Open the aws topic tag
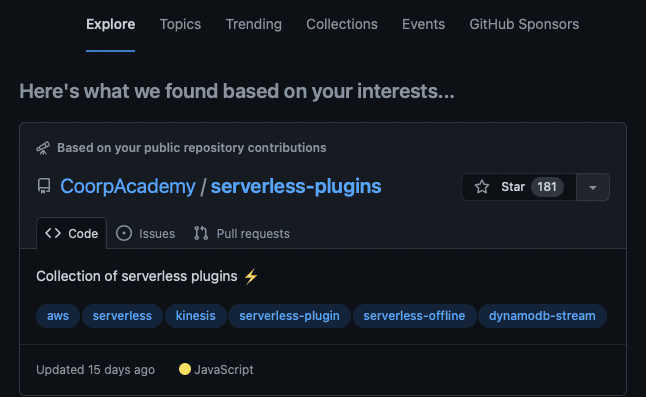 [x=58, y=316]
